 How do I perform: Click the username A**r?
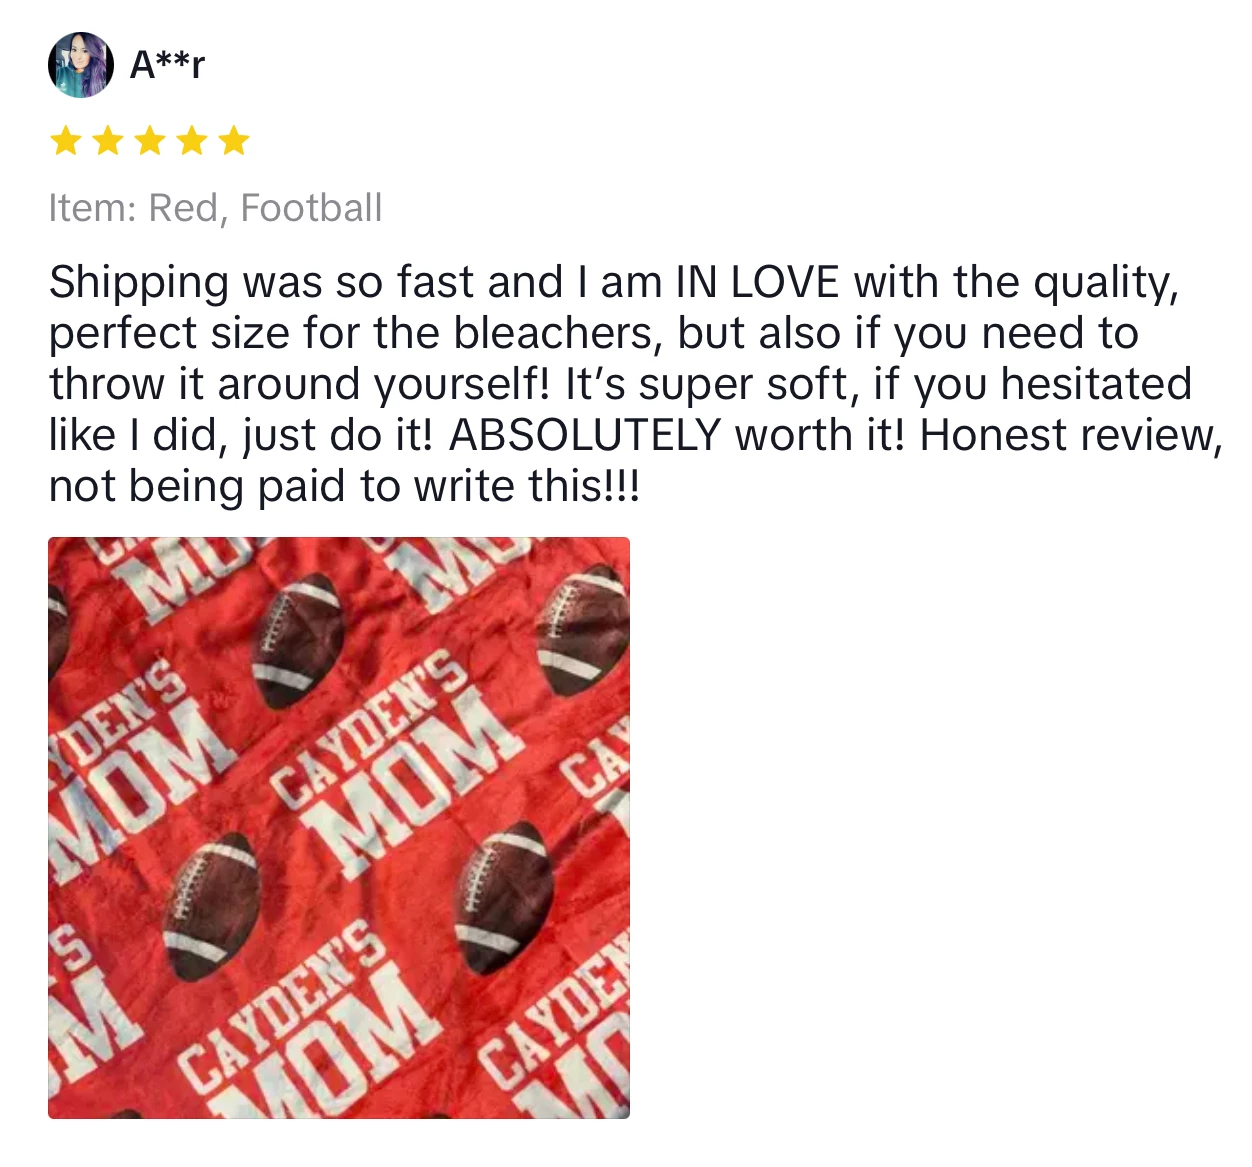click(x=168, y=65)
